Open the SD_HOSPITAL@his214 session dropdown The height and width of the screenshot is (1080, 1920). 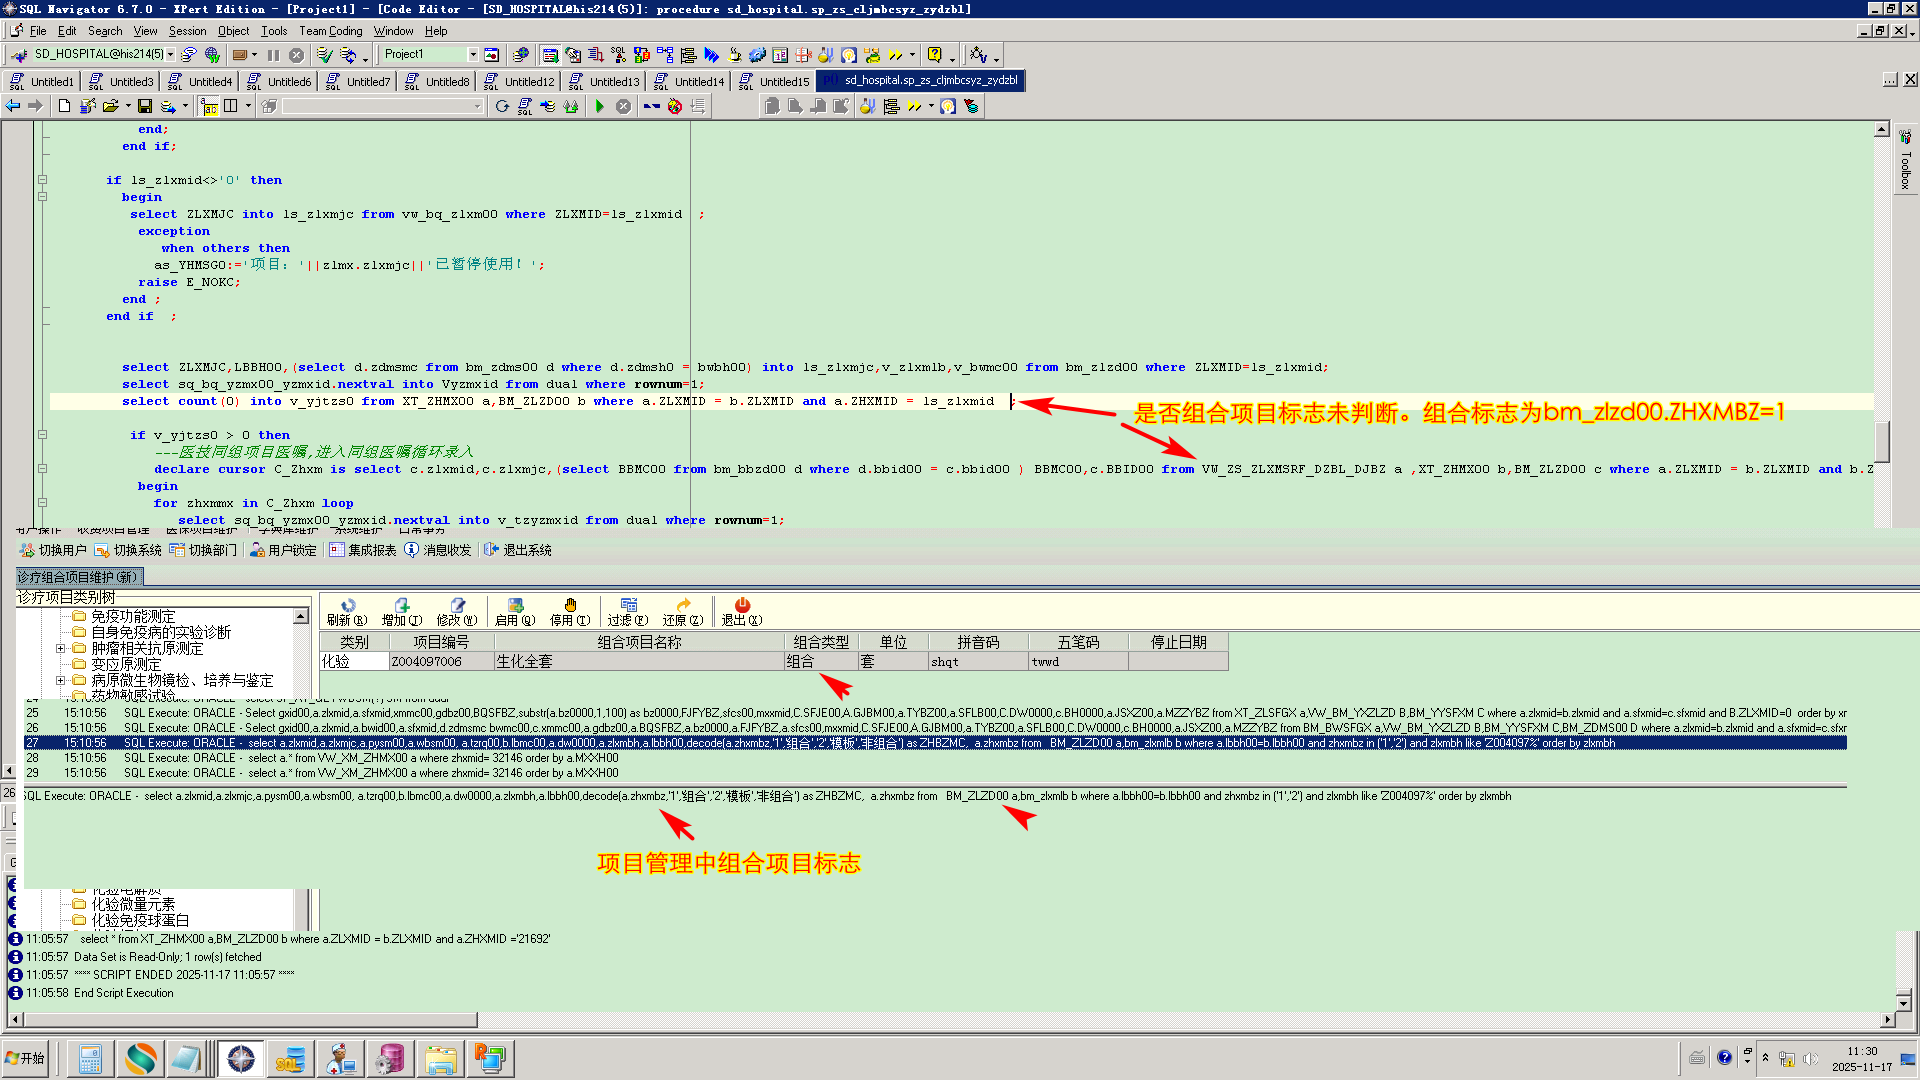171,55
